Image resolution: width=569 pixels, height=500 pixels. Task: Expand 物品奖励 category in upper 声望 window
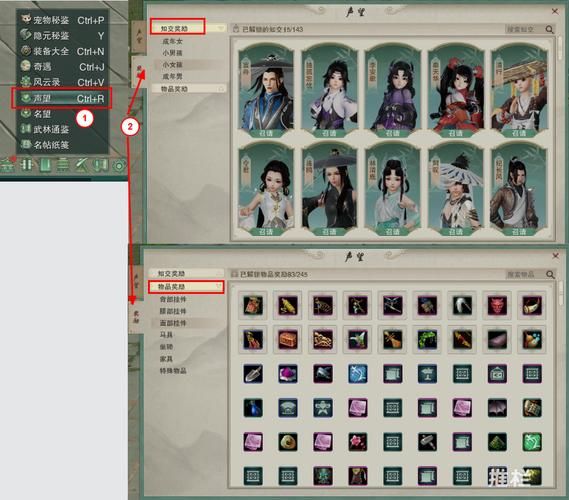tap(188, 89)
